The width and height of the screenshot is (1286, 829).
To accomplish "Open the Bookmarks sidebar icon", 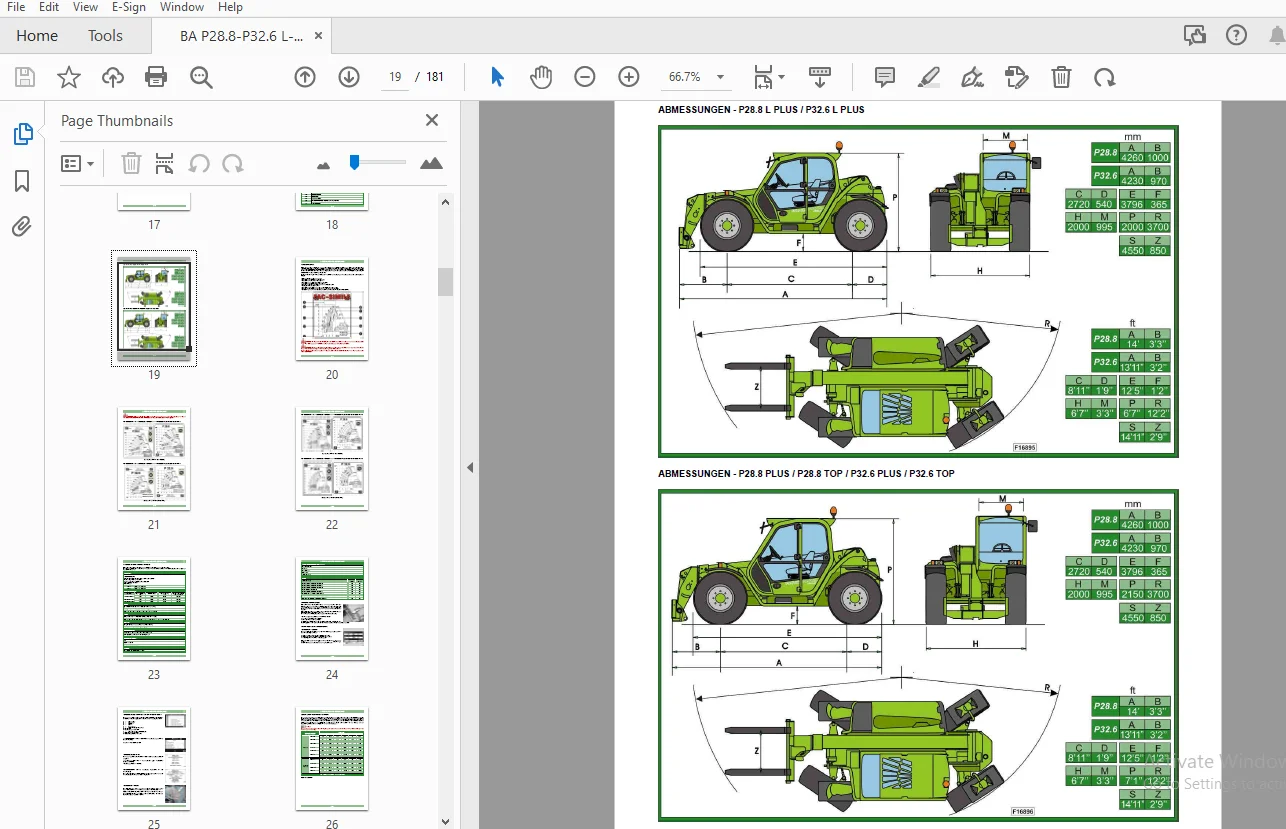I will click(22, 181).
